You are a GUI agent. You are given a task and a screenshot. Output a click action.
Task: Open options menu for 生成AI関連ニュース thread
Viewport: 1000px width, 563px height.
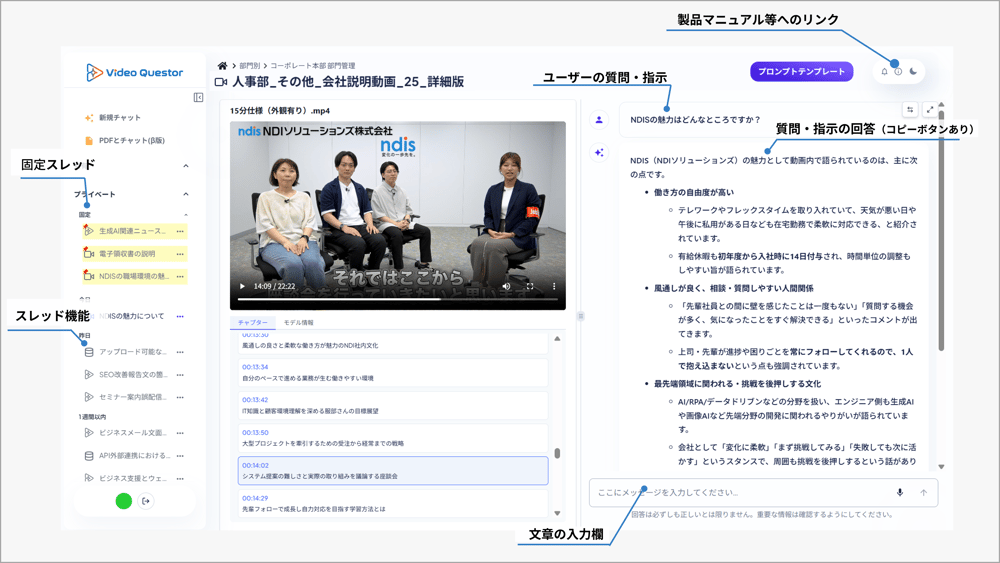(x=180, y=231)
